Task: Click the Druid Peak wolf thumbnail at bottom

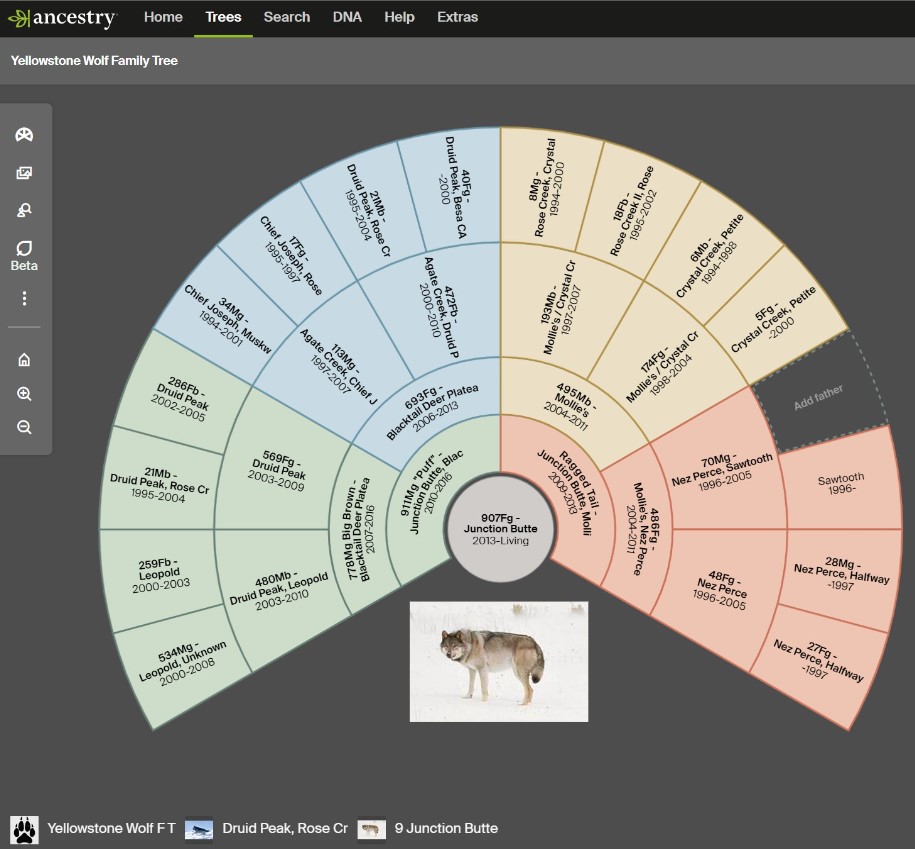Action: [x=198, y=829]
